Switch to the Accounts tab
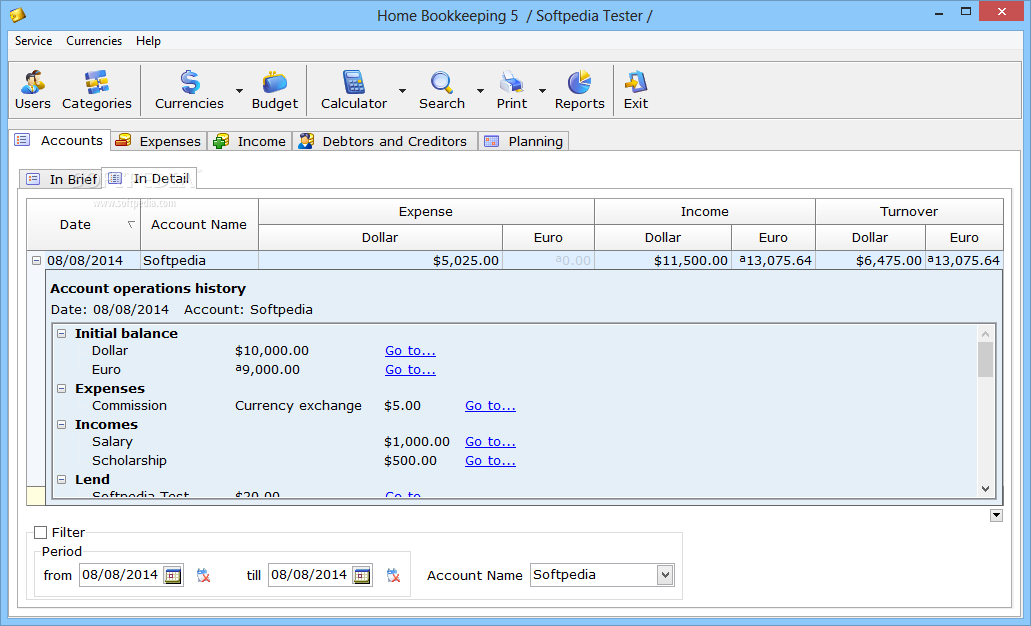1031x626 pixels. (x=59, y=140)
